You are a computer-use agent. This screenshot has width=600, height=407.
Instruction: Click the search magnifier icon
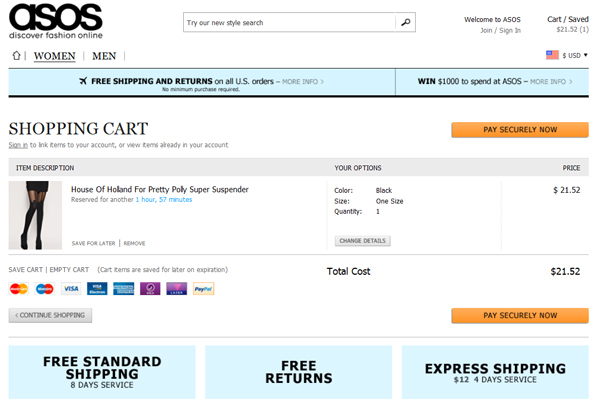(405, 22)
